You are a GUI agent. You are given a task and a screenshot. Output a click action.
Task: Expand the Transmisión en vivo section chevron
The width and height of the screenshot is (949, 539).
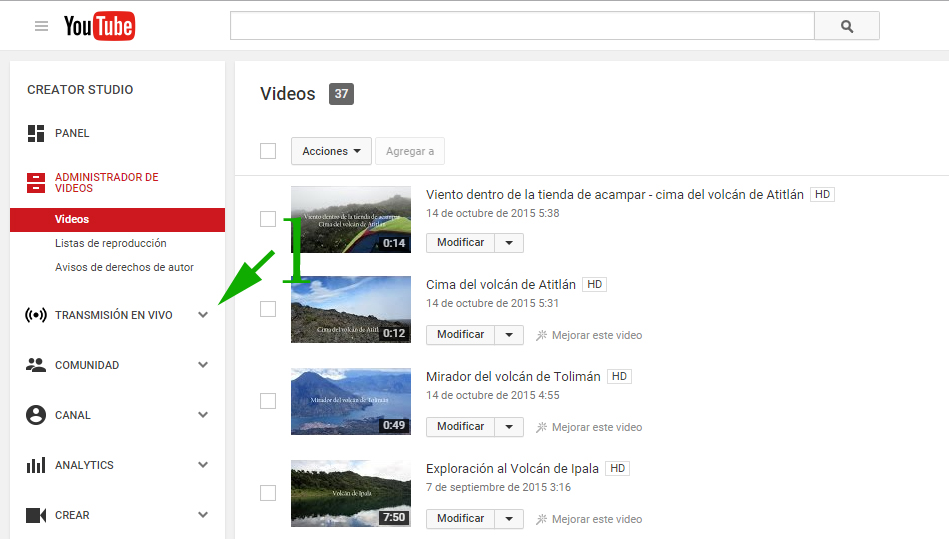pyautogui.click(x=203, y=315)
